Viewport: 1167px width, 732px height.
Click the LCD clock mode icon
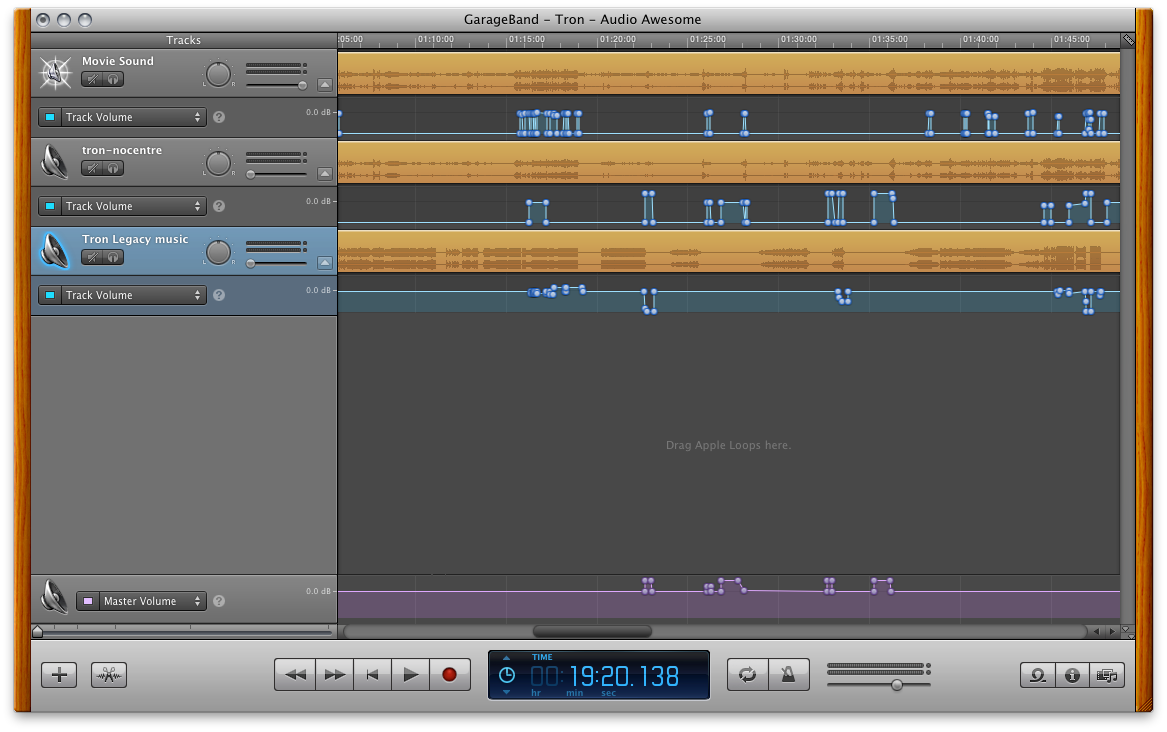[506, 675]
